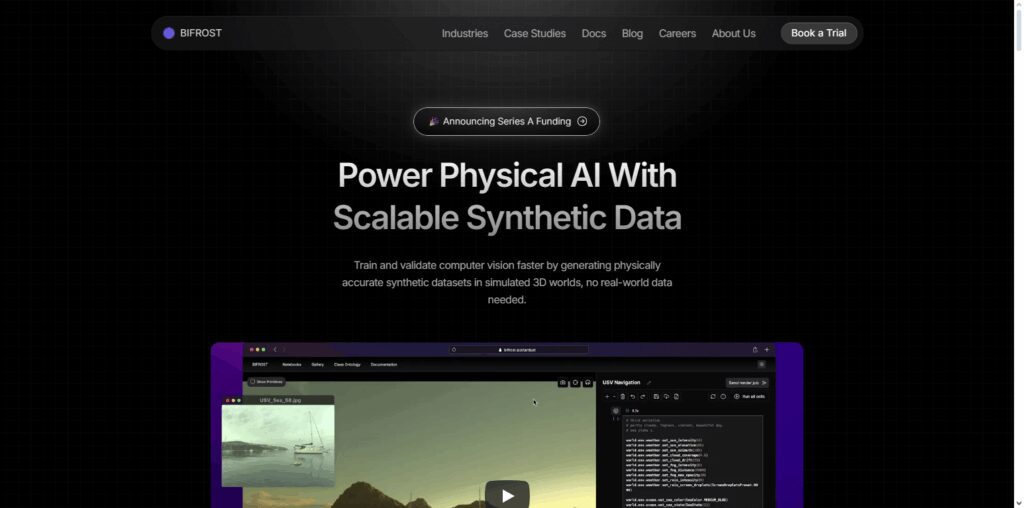Click the purple Bifrost logo circle
The height and width of the screenshot is (508, 1024).
point(168,33)
